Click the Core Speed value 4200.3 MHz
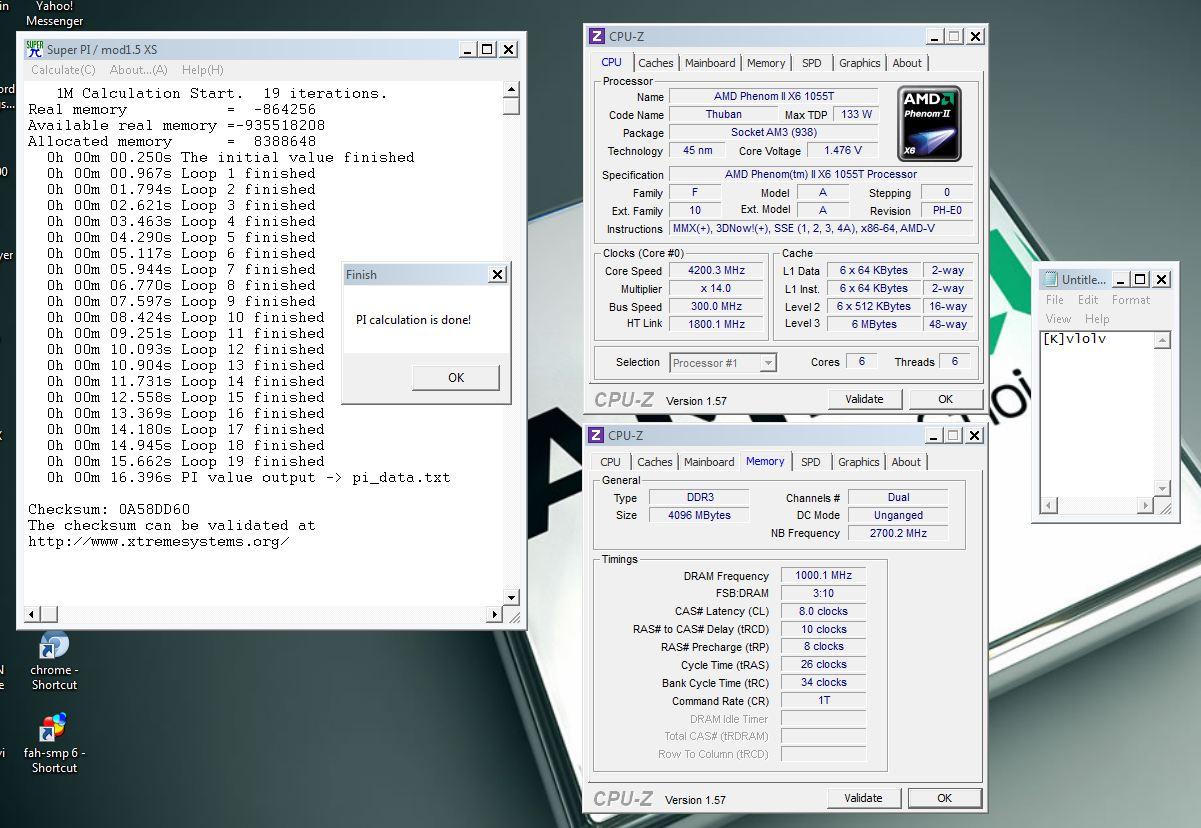Viewport: 1201px width, 828px height. (x=716, y=271)
